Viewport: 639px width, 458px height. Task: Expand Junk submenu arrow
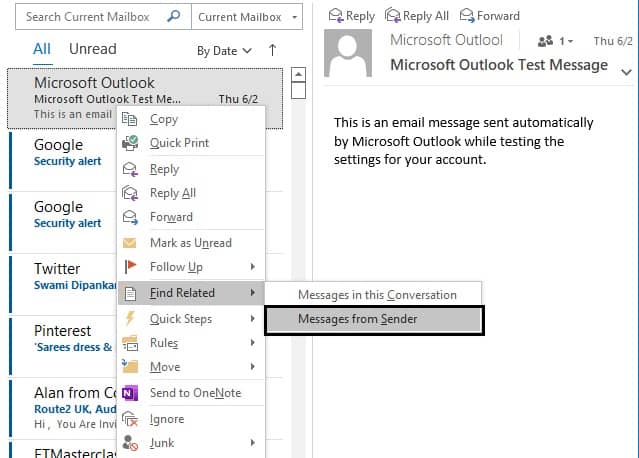click(253, 443)
